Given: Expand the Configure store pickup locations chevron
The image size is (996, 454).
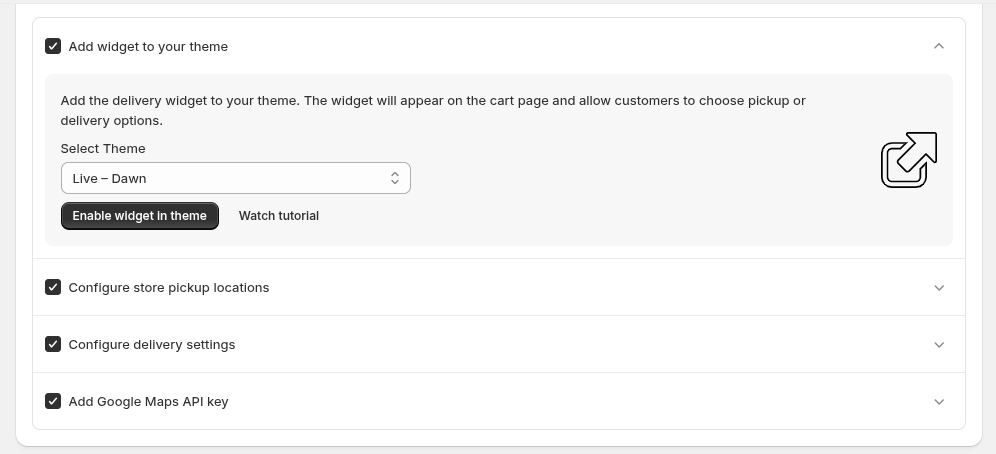Looking at the screenshot, I should tap(939, 288).
